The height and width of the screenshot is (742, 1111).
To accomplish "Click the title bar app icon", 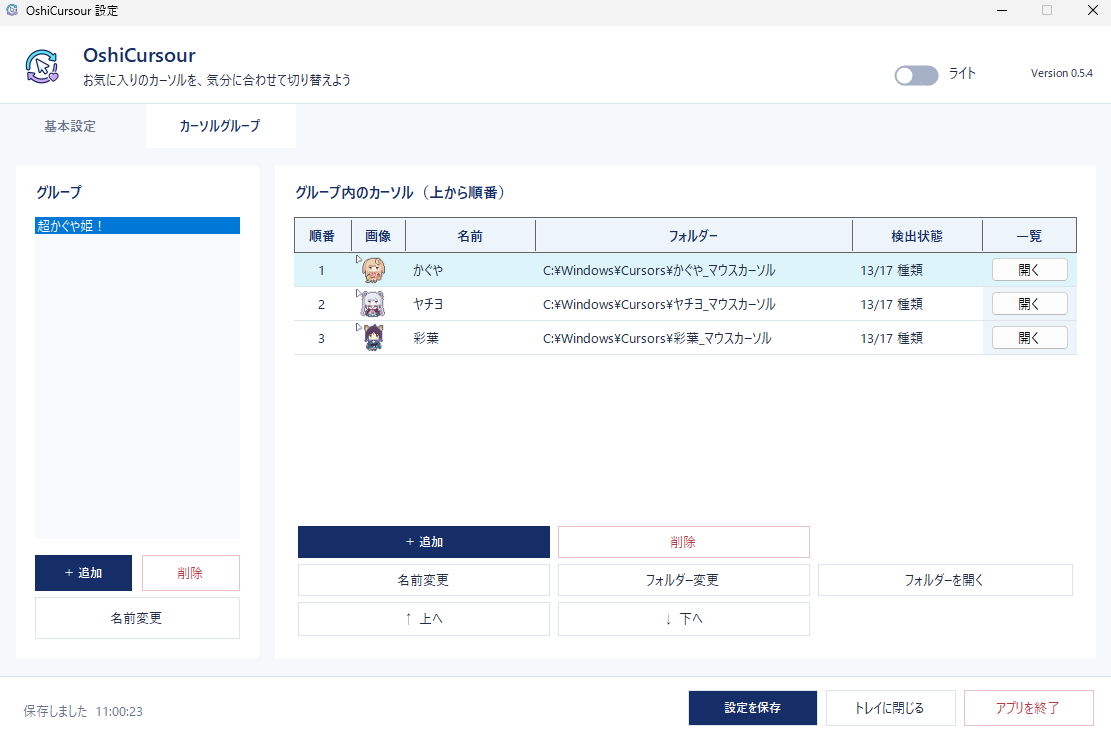I will [11, 10].
